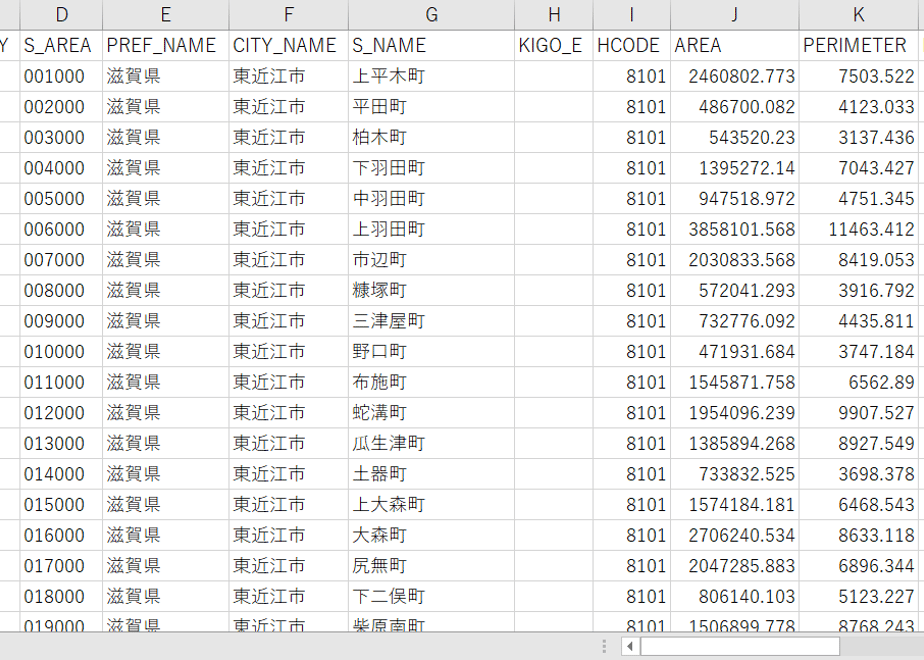Select column G header
Screen dimensions: 924x660
[431, 15]
